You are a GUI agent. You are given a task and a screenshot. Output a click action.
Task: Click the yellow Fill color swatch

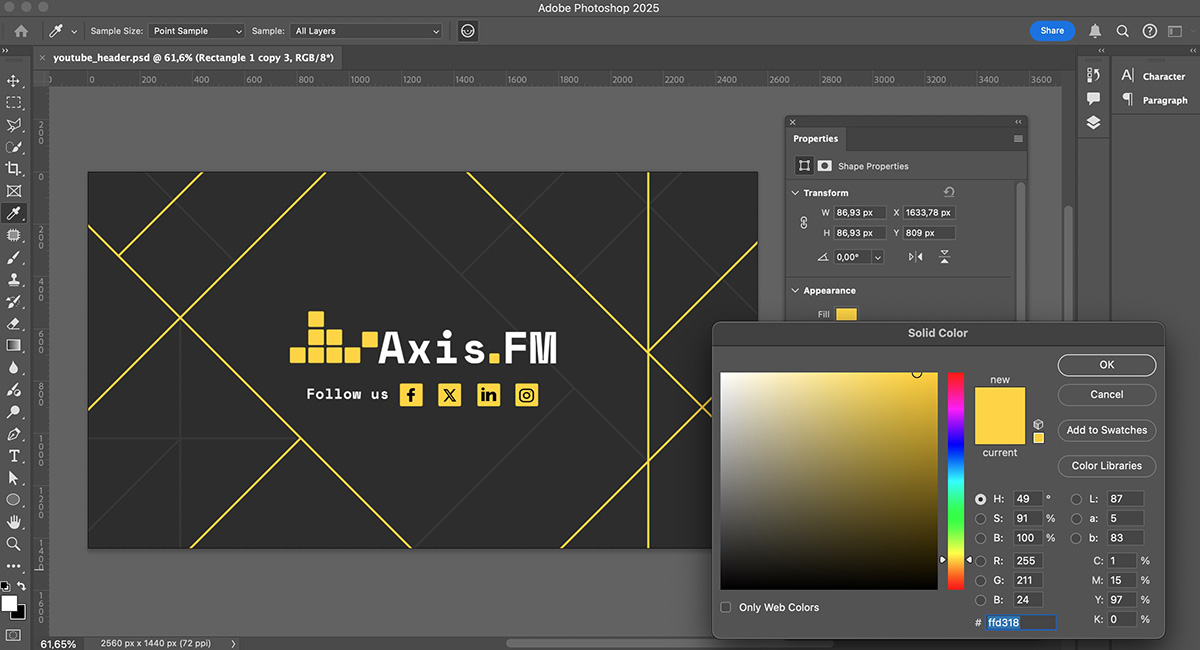click(x=846, y=314)
